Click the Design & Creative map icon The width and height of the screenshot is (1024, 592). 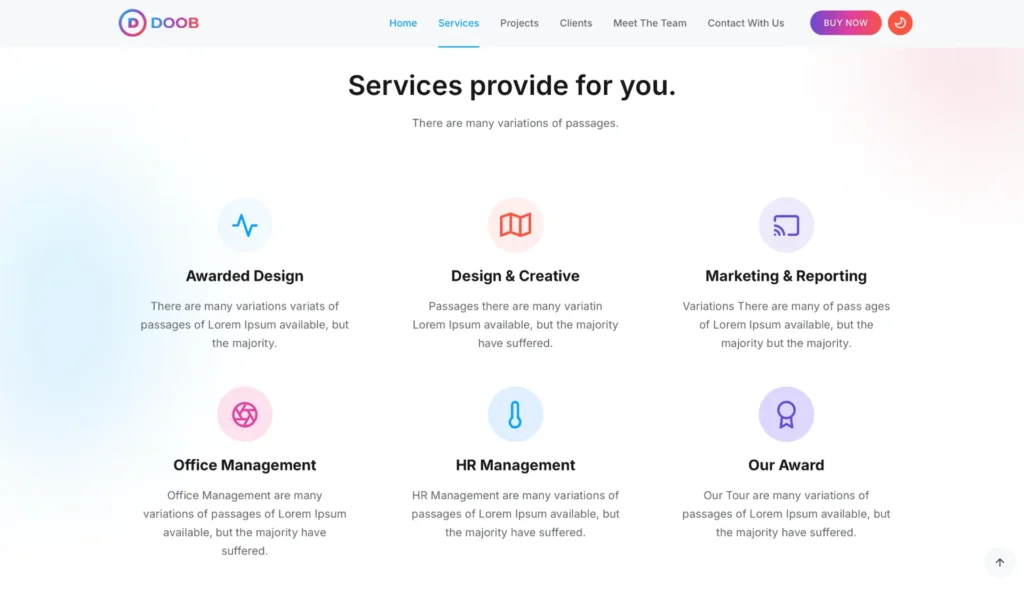[515, 225]
